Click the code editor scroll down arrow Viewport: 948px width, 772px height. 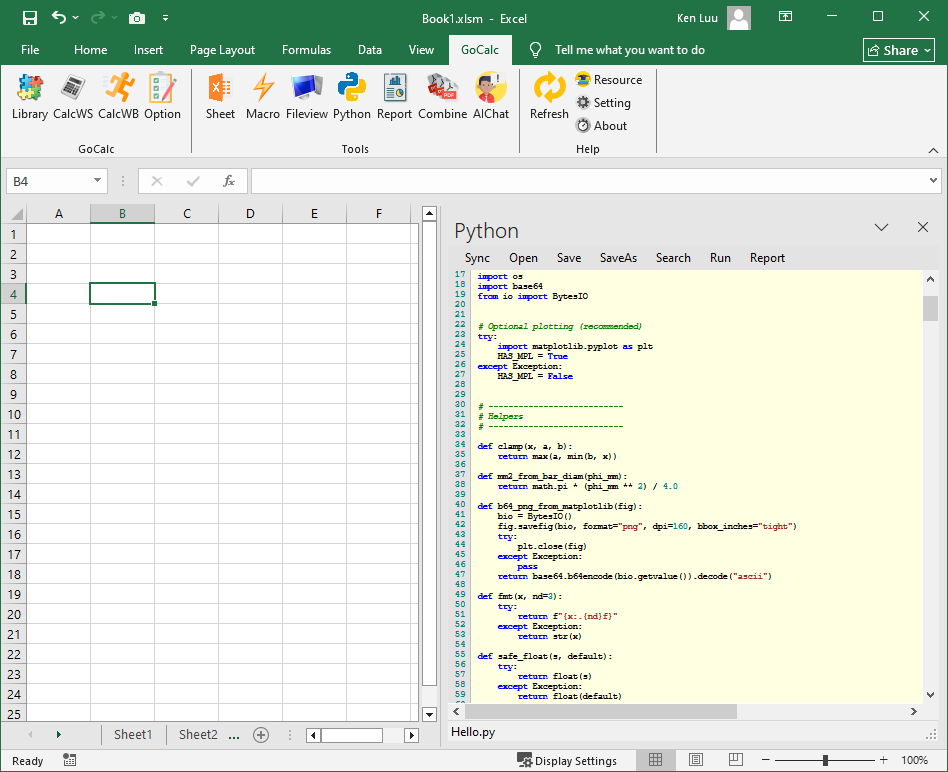[930, 695]
